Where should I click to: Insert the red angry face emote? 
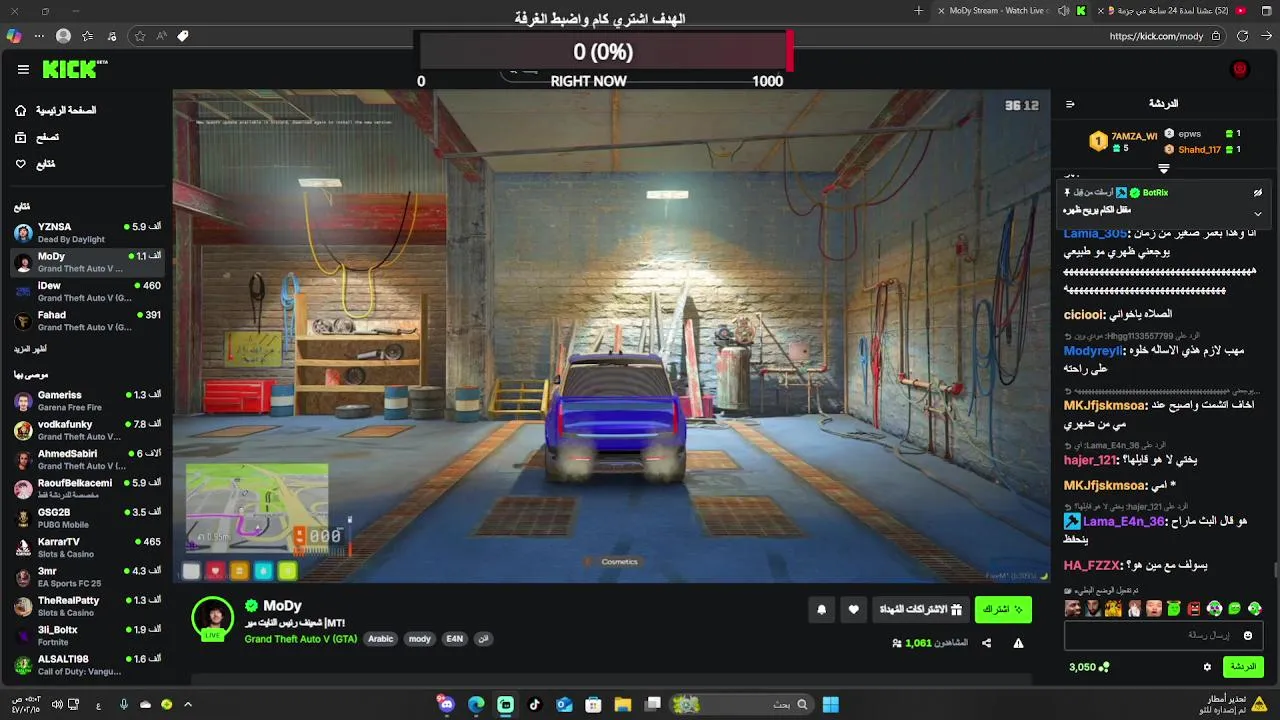(x=1193, y=608)
